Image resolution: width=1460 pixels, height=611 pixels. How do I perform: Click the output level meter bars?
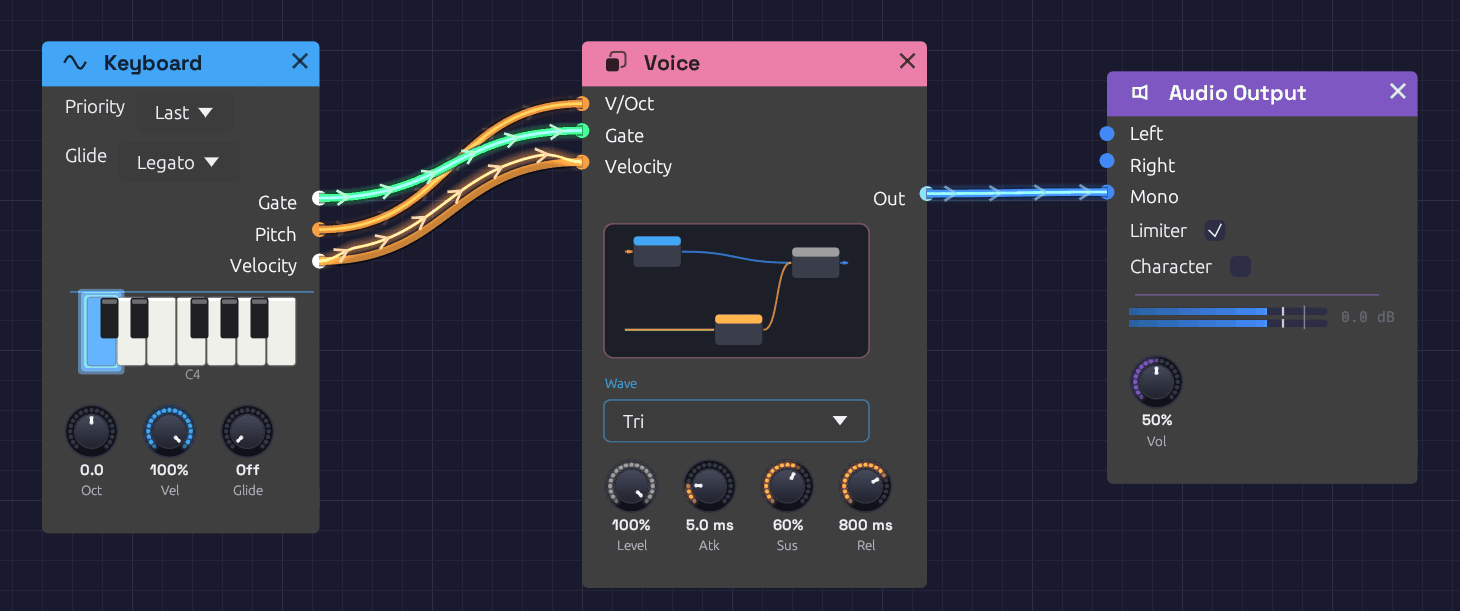pyautogui.click(x=1228, y=317)
